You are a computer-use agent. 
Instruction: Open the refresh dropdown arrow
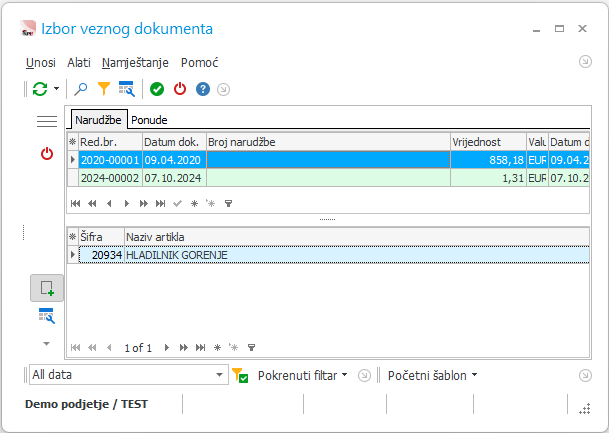click(x=56, y=89)
